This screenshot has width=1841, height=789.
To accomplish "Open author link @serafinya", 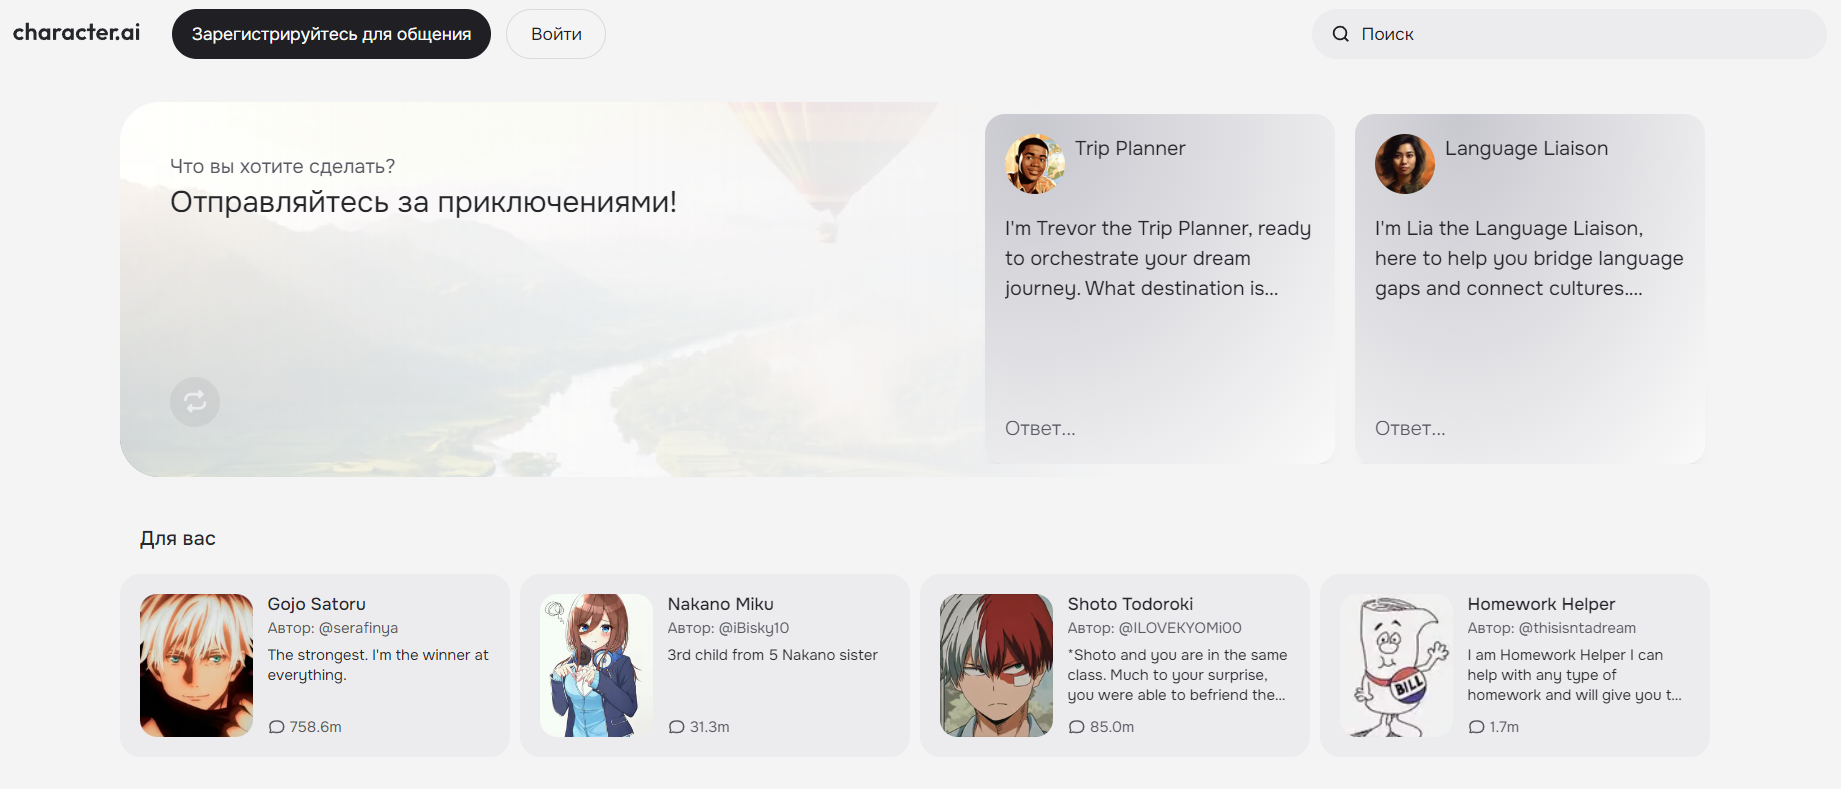I will coord(358,628).
